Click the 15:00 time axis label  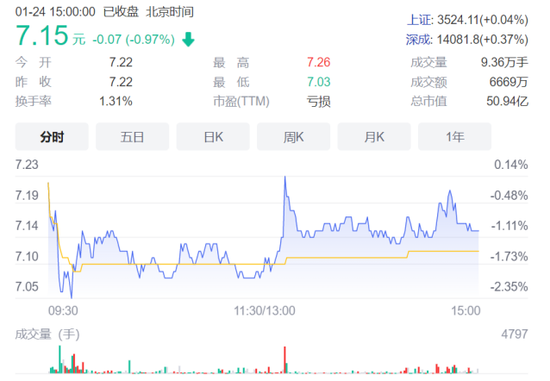tap(466, 310)
